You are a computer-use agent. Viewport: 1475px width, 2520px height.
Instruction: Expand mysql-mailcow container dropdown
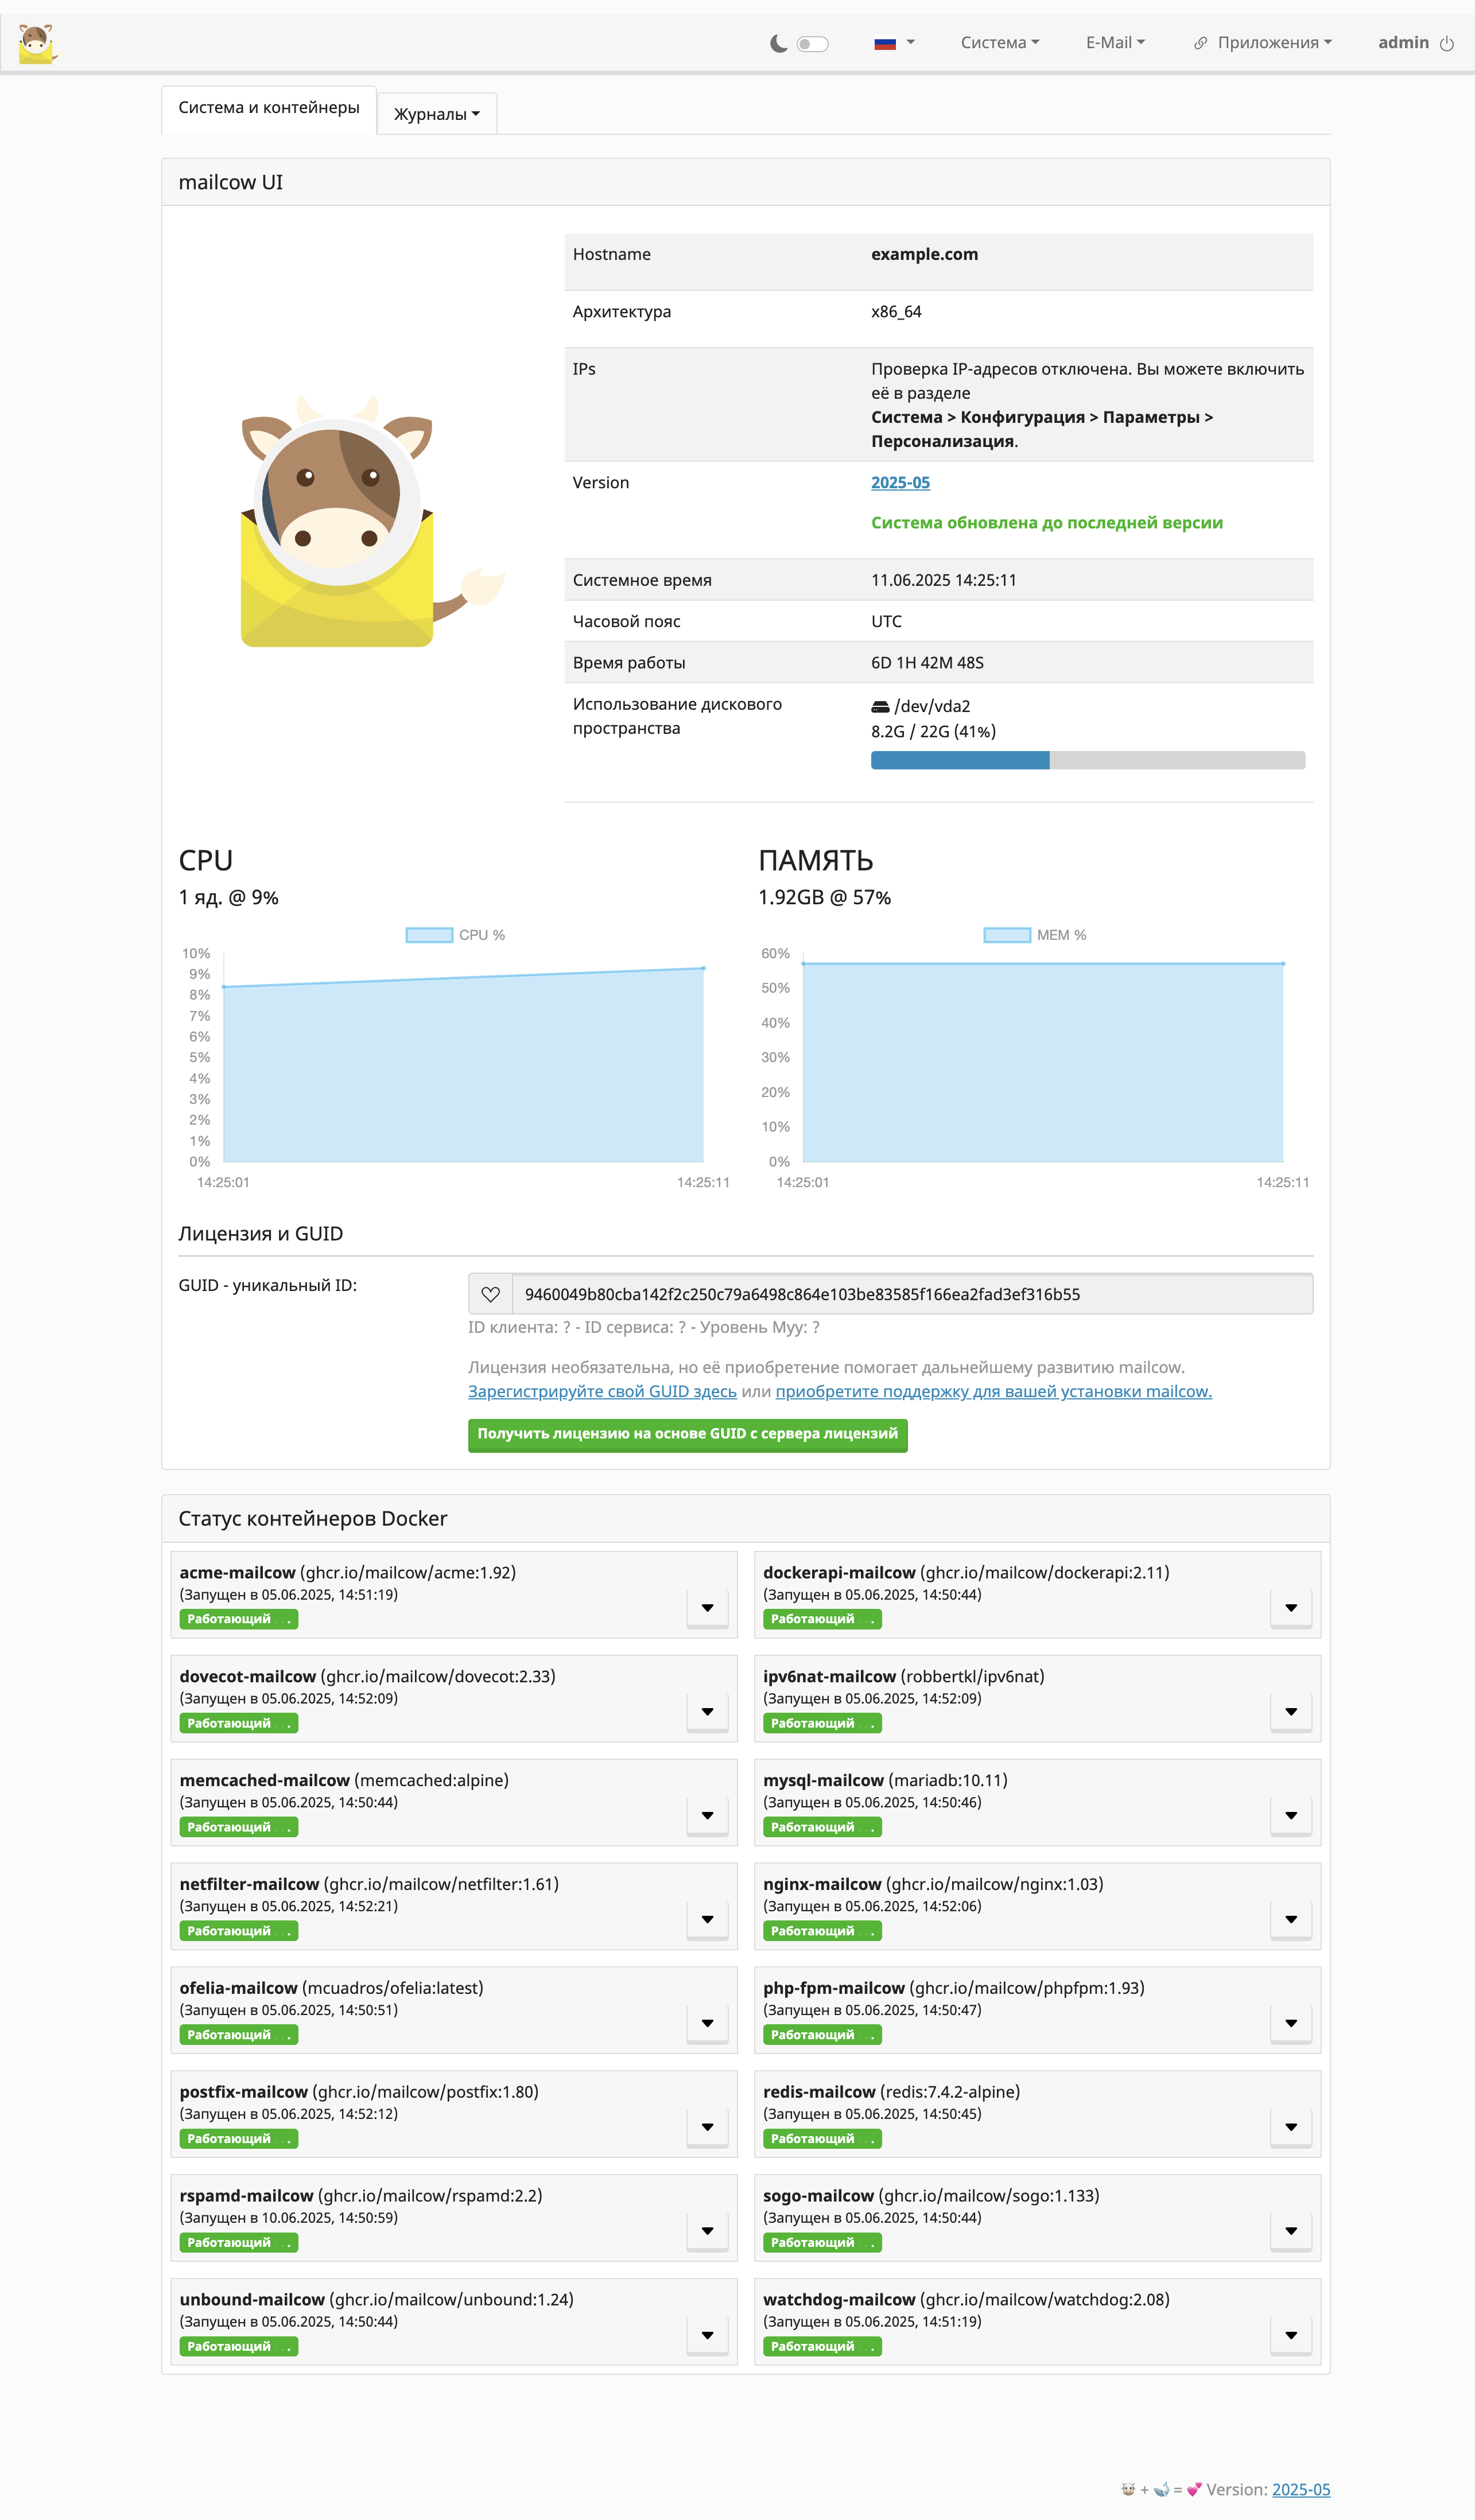tap(1291, 1816)
